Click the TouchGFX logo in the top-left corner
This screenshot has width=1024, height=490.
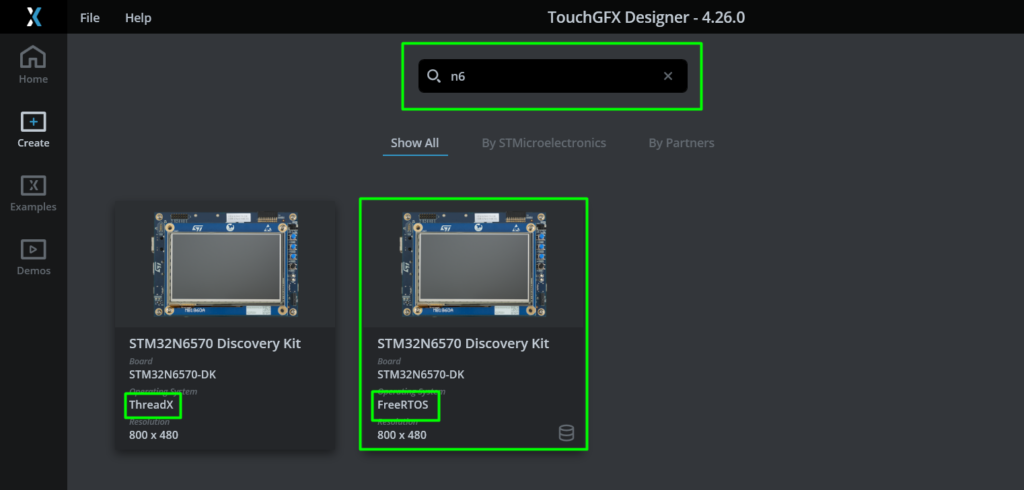[x=33, y=17]
